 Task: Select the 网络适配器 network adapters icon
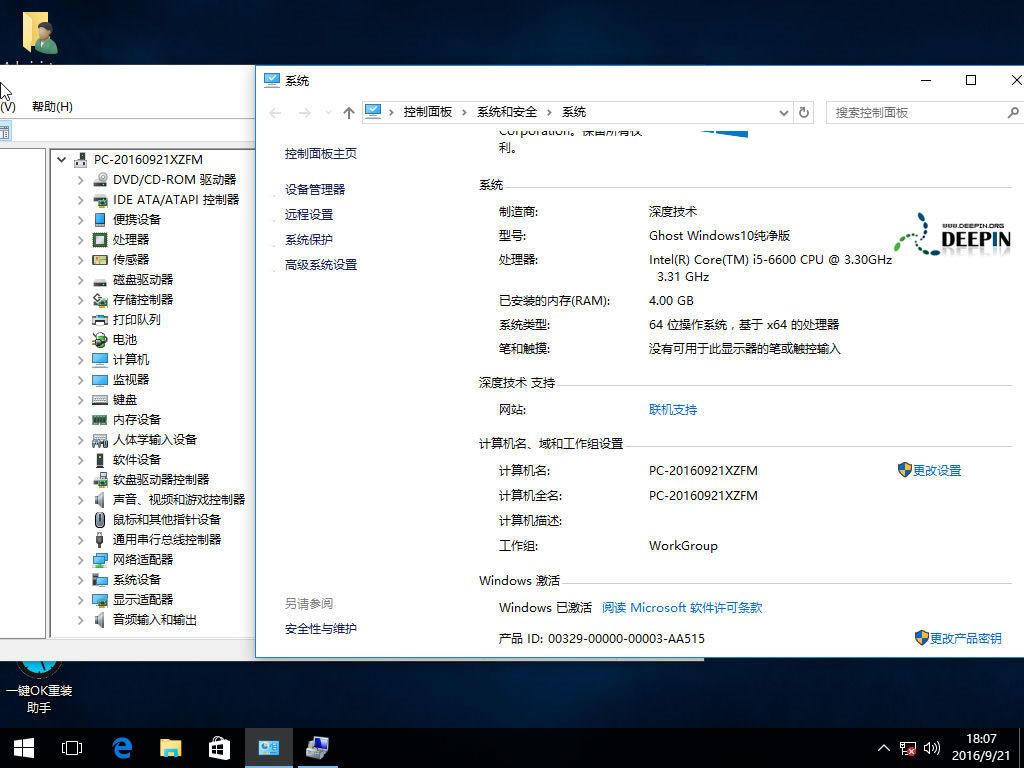pyautogui.click(x=99, y=559)
